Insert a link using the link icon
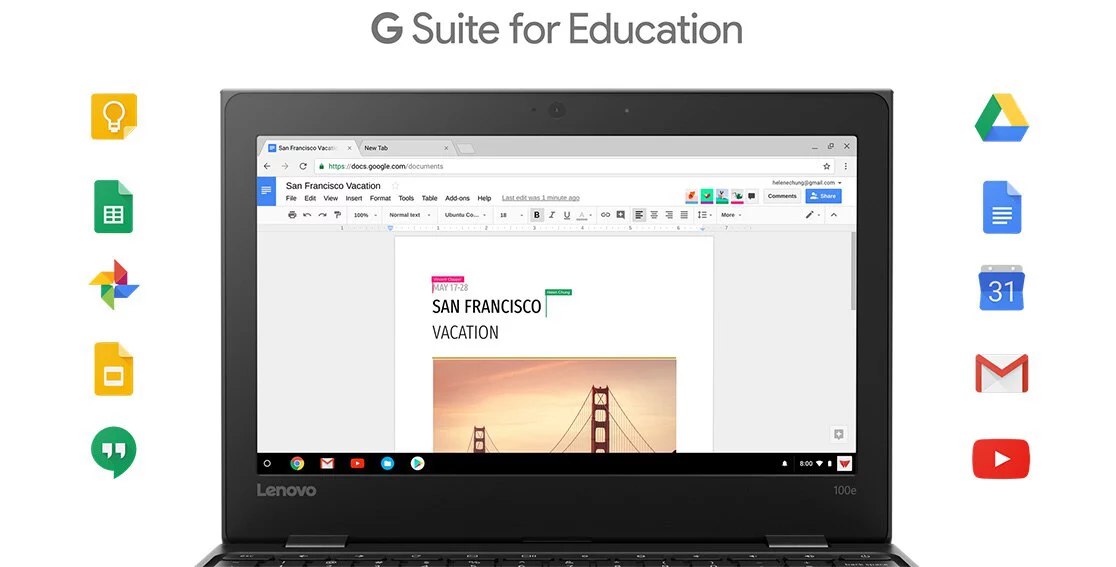This screenshot has height=567, width=1116. pos(605,215)
